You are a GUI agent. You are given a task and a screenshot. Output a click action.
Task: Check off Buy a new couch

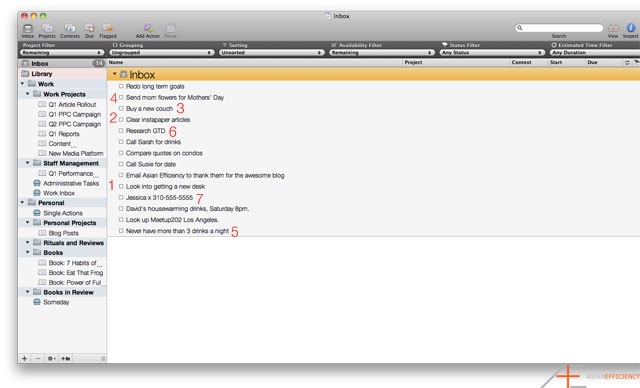[x=121, y=108]
